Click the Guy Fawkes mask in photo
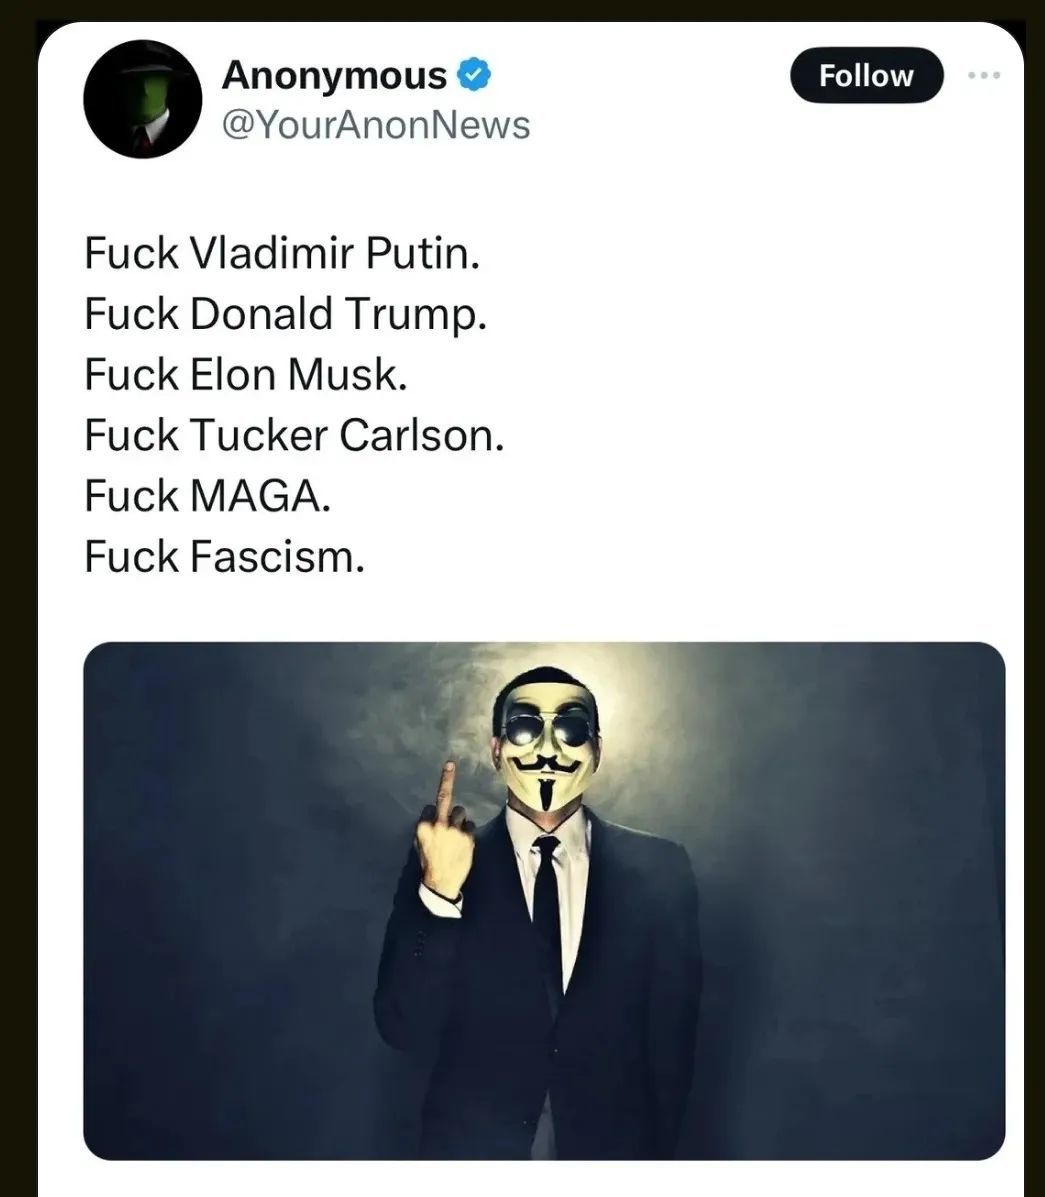Viewport: 1045px width, 1197px height. click(x=548, y=744)
